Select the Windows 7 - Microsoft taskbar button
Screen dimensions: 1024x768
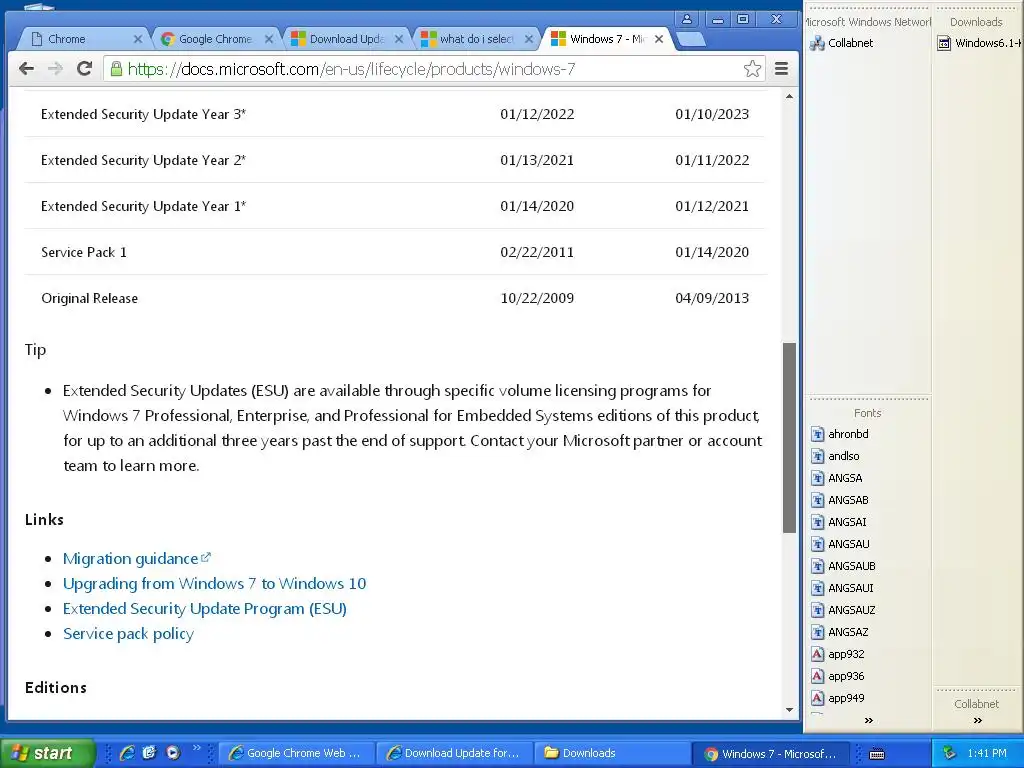coord(771,754)
